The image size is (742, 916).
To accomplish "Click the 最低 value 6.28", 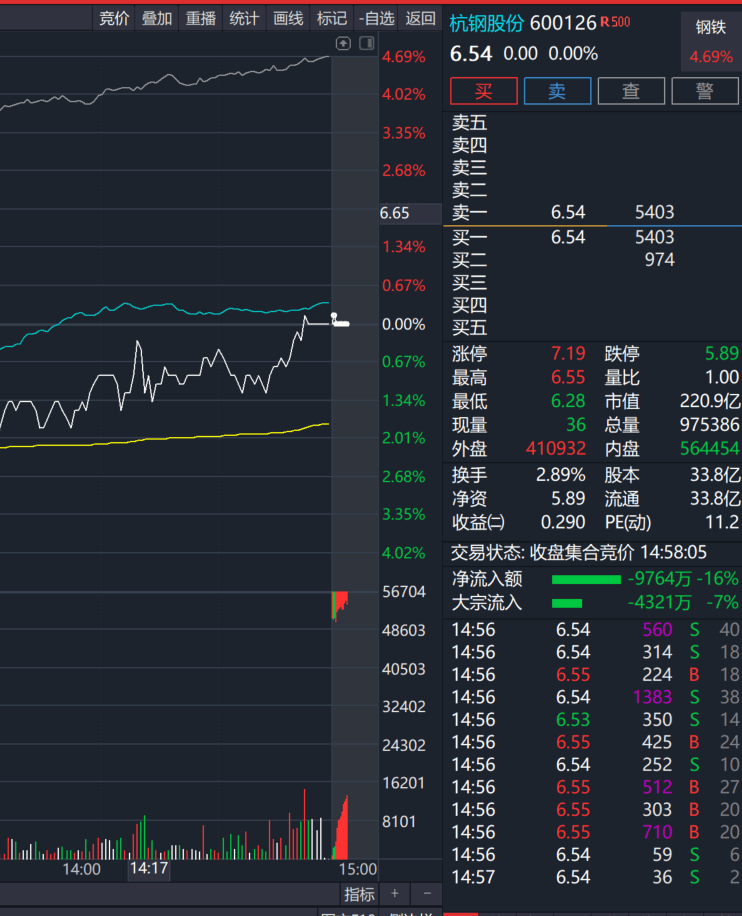I will 568,401.
